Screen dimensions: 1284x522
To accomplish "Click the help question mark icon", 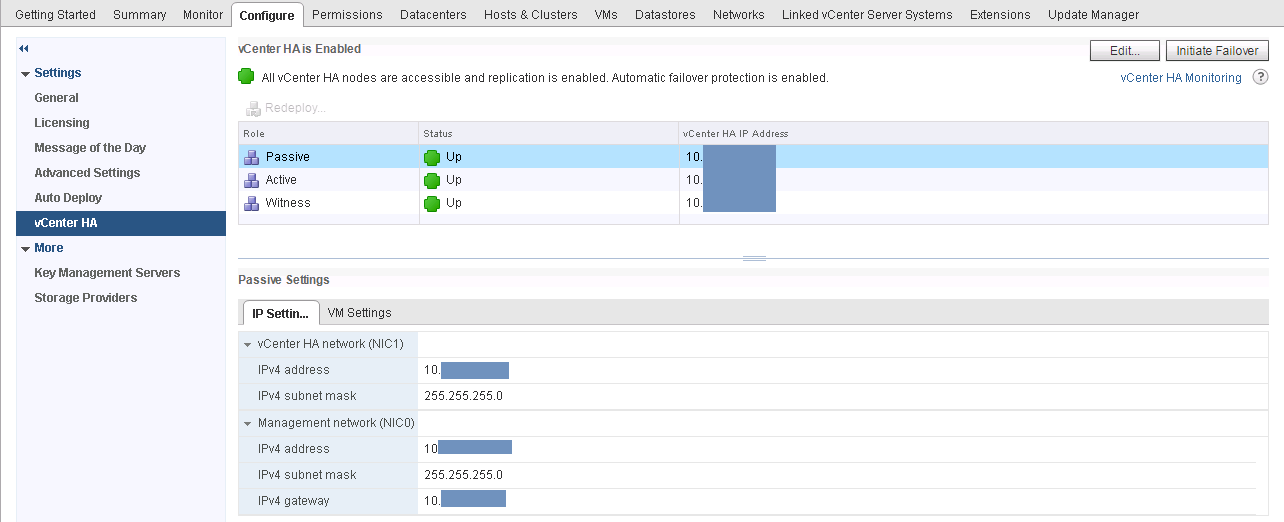I will coord(1260,77).
